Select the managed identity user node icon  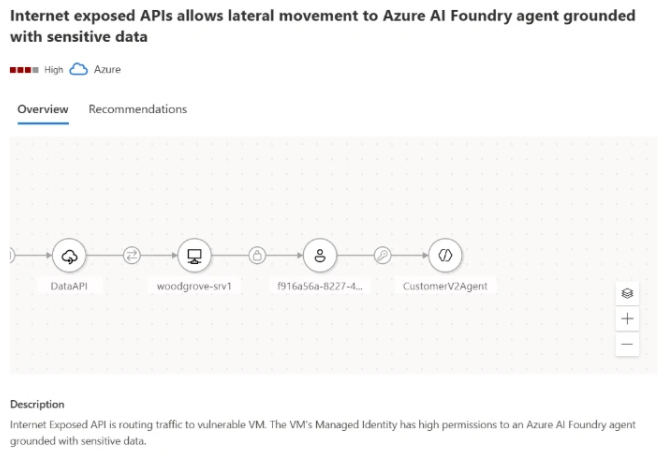[320, 256]
